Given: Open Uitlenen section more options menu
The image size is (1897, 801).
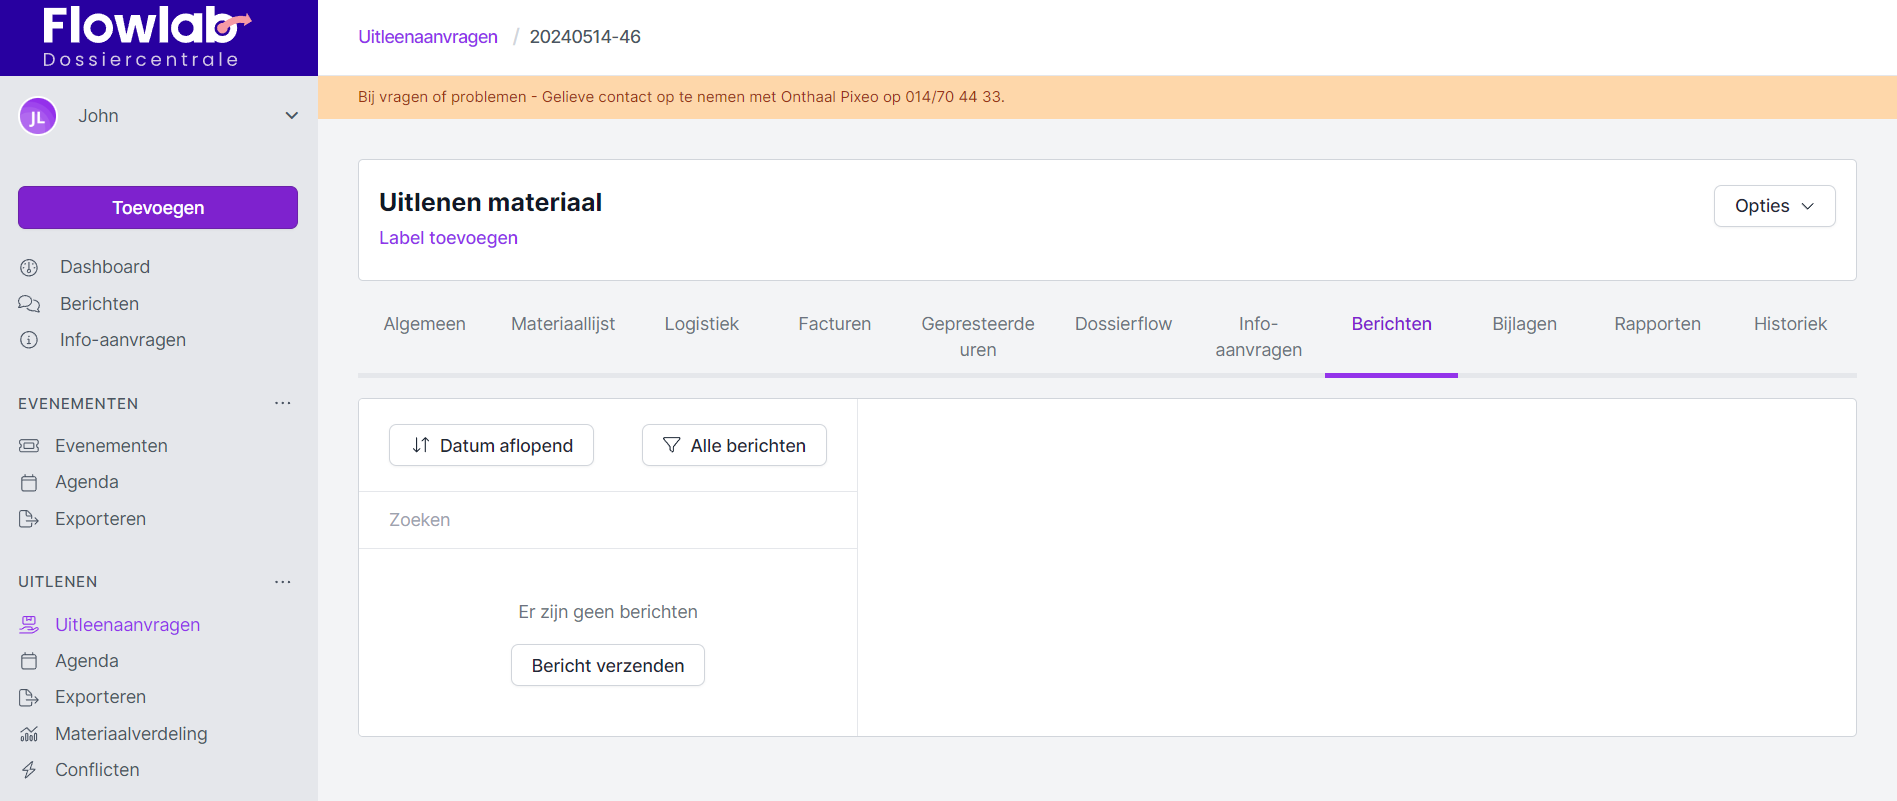Looking at the screenshot, I should pyautogui.click(x=283, y=582).
